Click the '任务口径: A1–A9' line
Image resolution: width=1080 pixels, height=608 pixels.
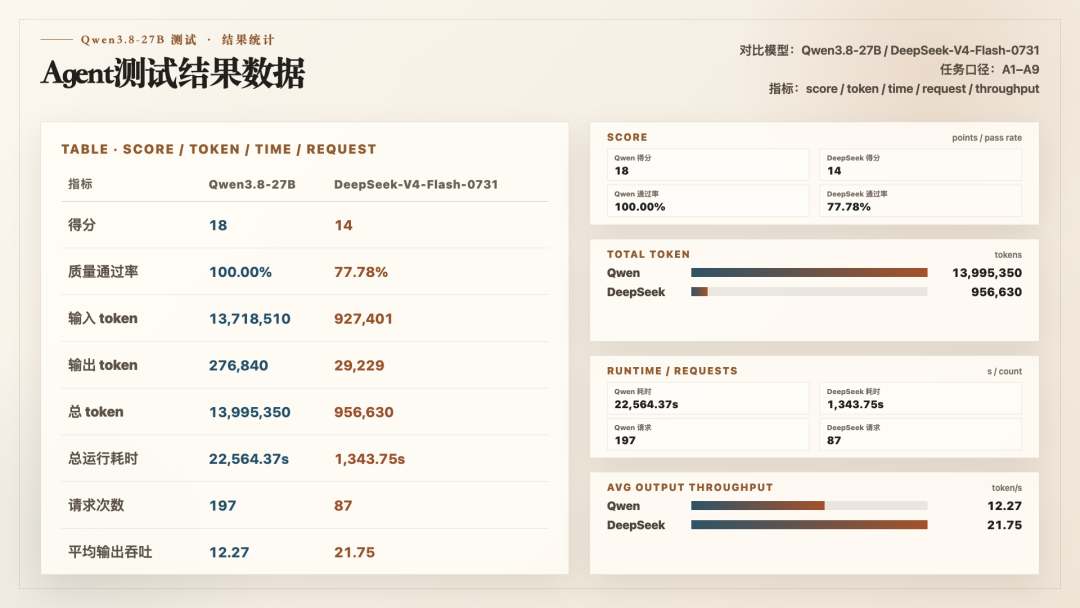tap(989, 70)
